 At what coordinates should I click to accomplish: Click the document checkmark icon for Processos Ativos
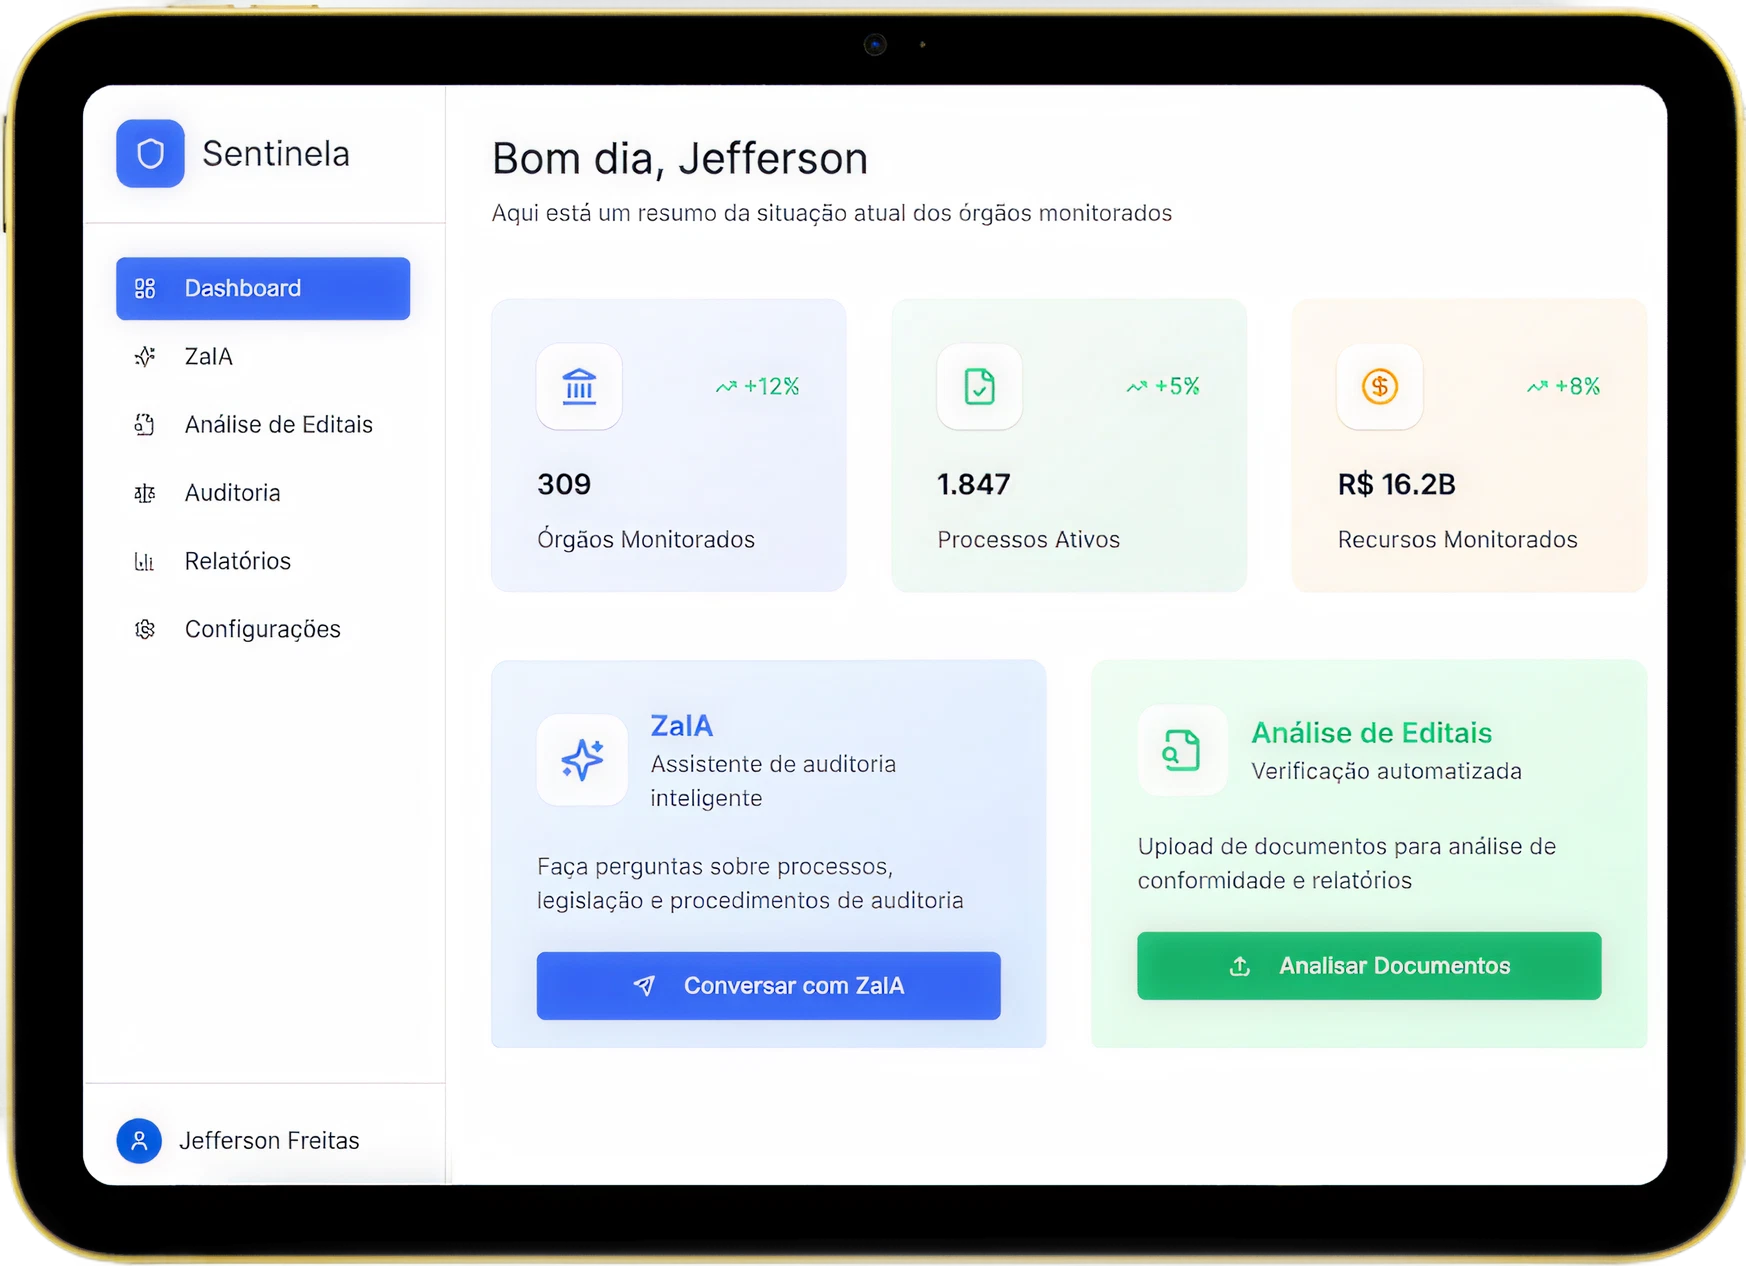point(979,387)
